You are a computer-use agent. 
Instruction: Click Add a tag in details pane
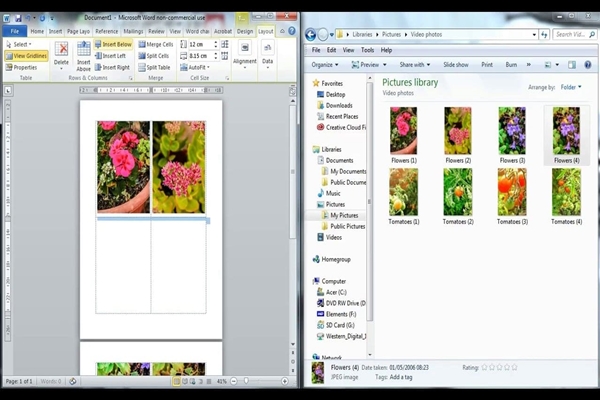(x=401, y=377)
